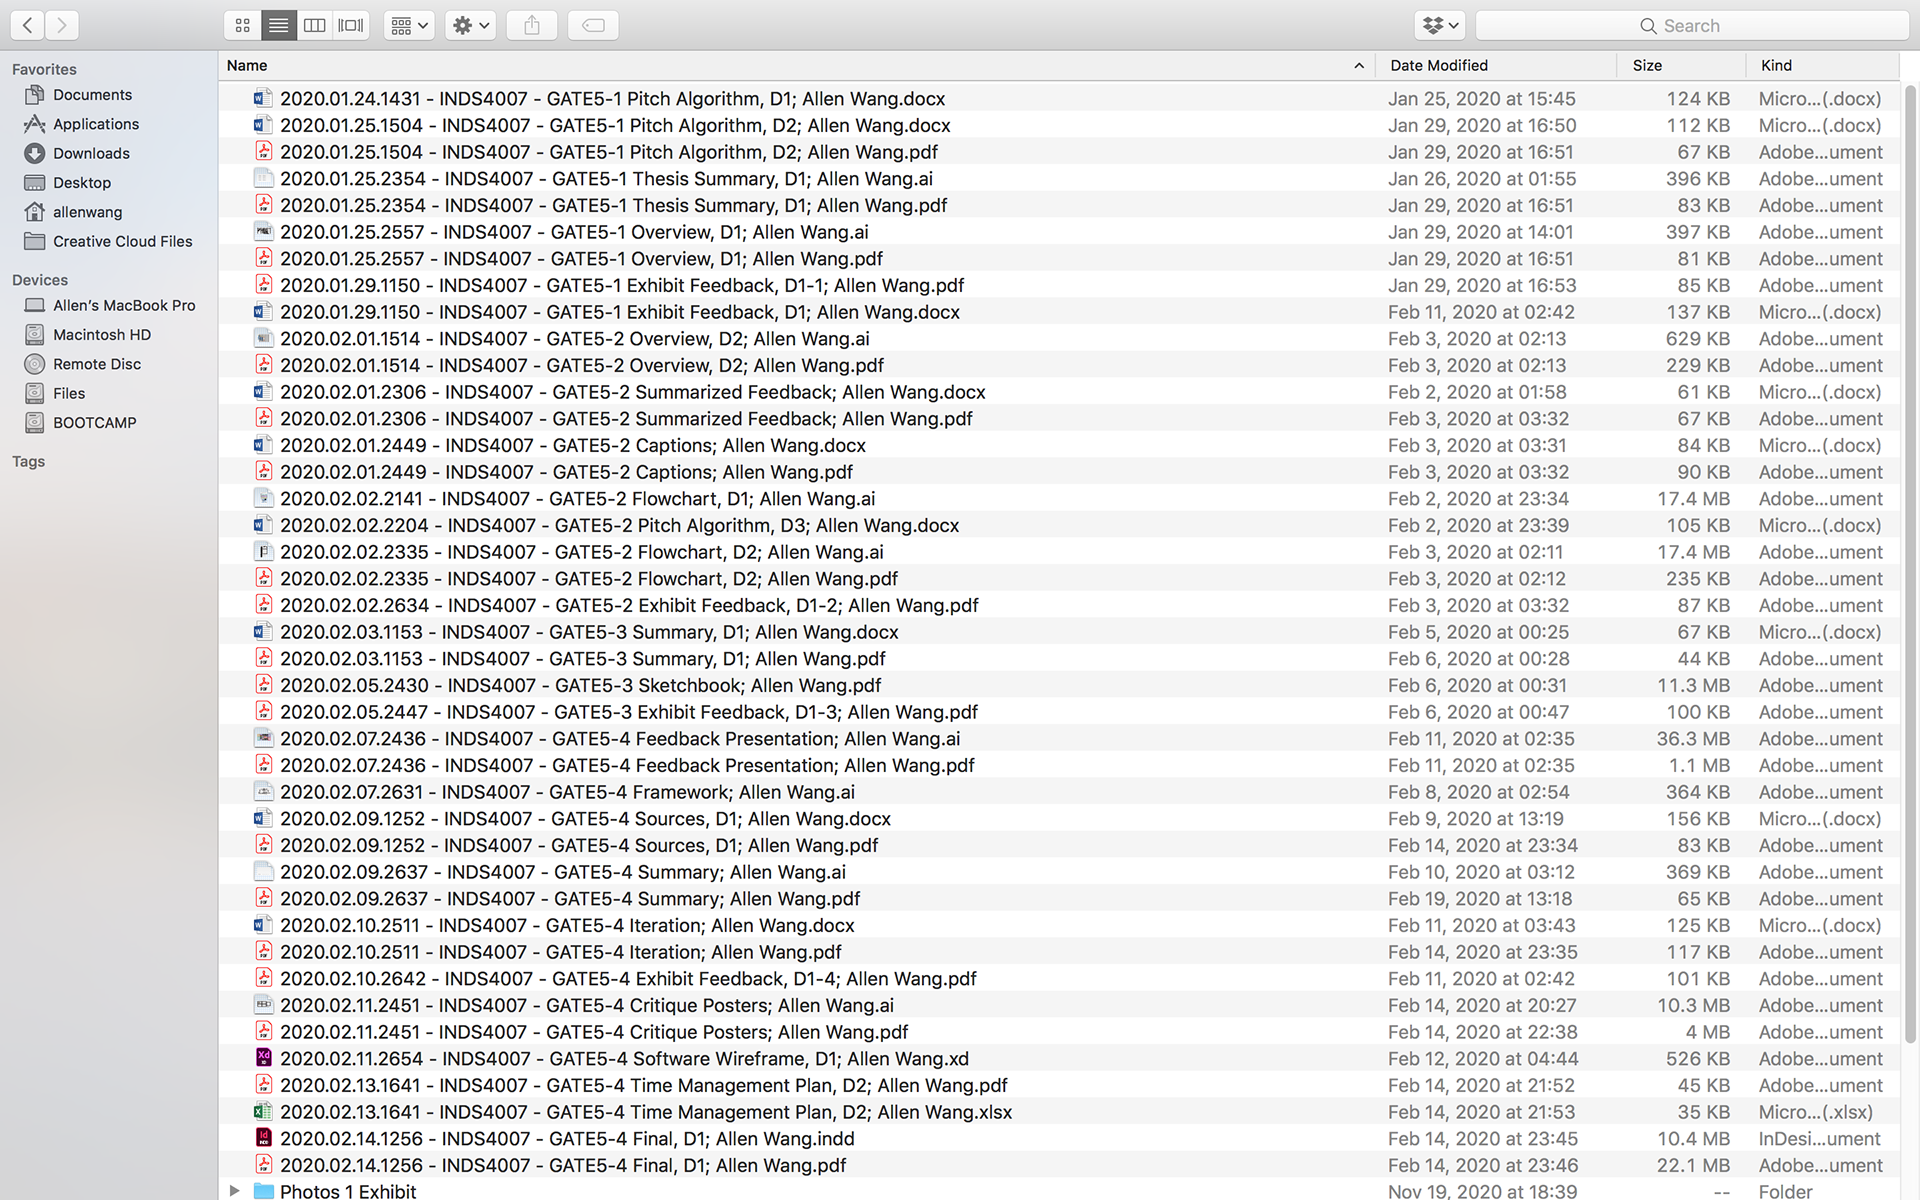
Task: Sort by Date Modified column header
Action: point(1438,65)
